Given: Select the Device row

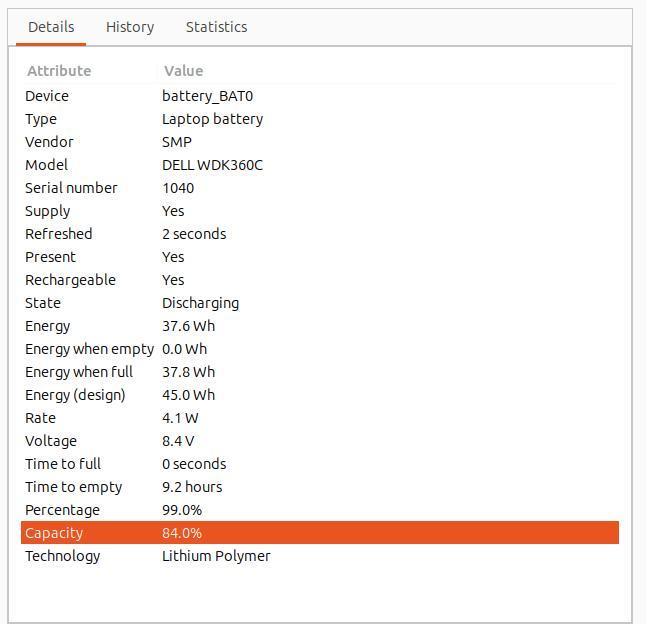Looking at the screenshot, I should point(320,96).
